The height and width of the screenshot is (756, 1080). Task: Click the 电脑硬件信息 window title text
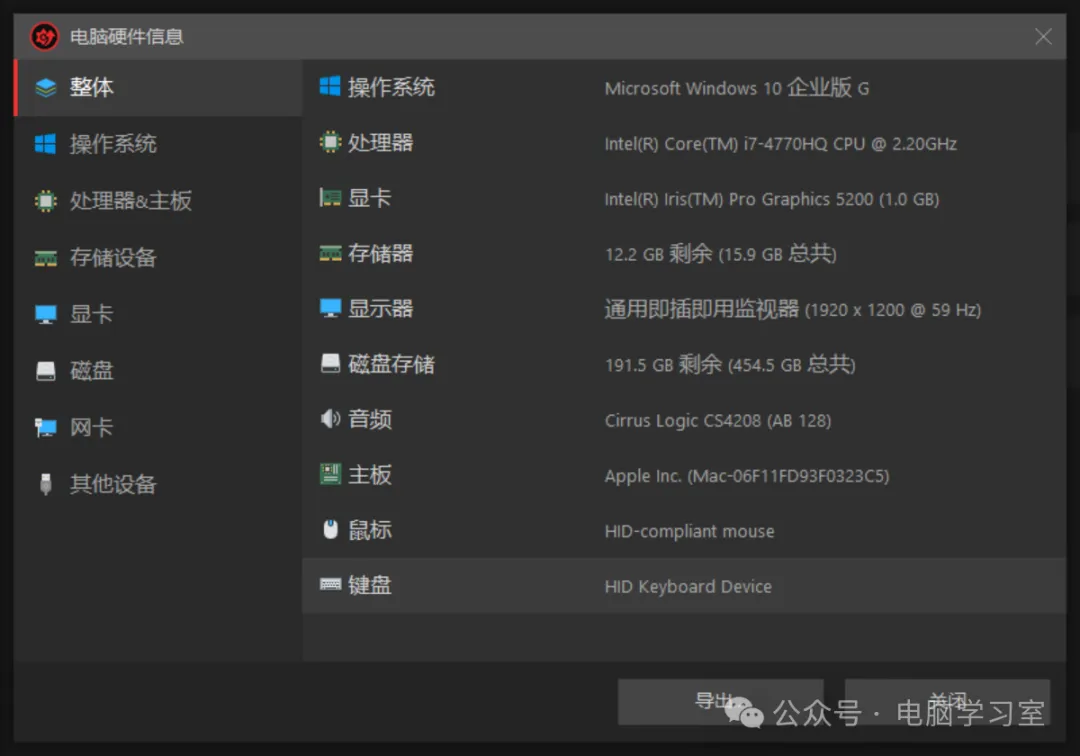pyautogui.click(x=127, y=36)
